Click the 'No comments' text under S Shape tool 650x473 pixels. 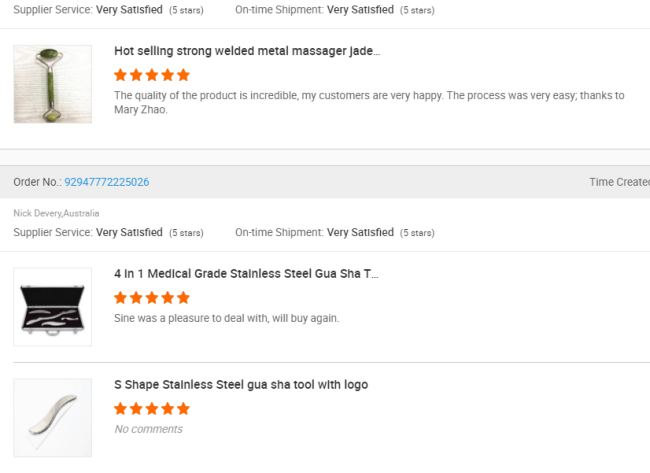[148, 429]
